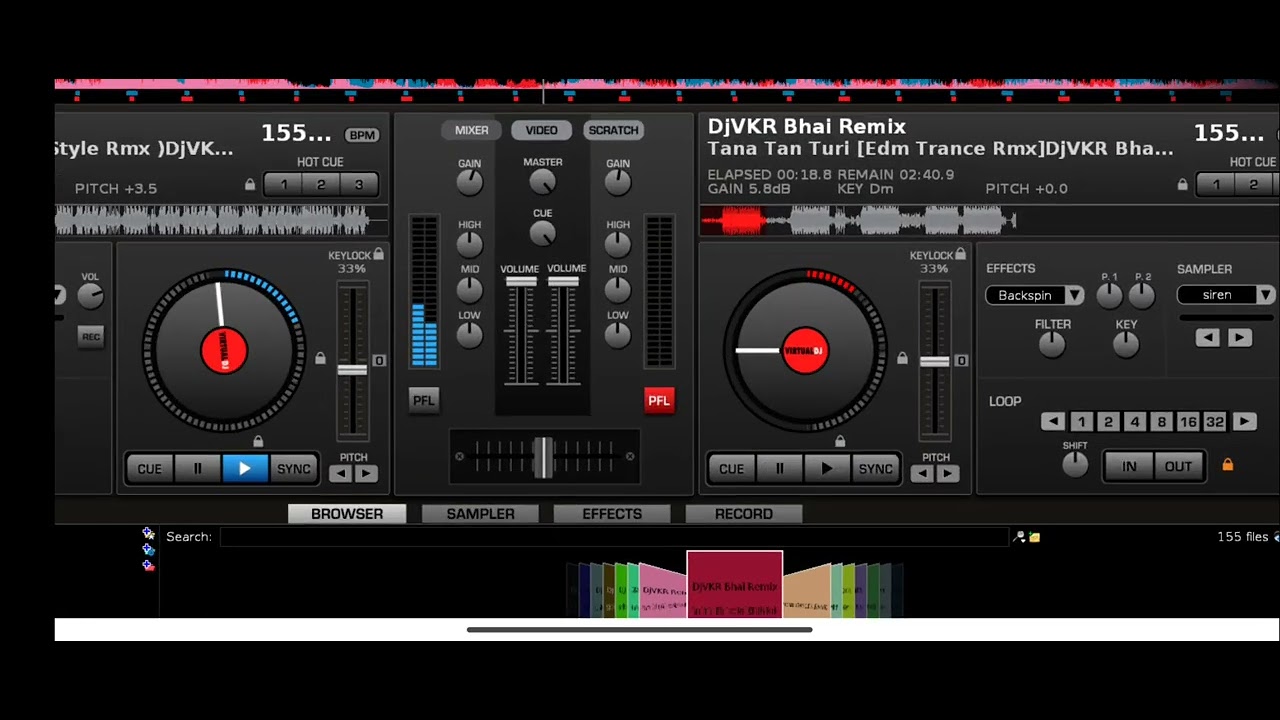Click the right deck pitch slider handle
Screen dimensions: 1280x720
[934, 362]
